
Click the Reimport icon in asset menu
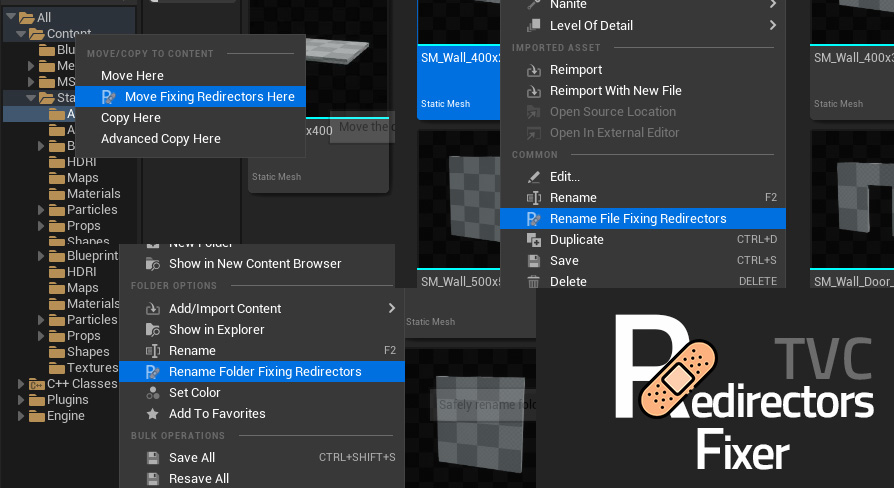click(534, 70)
